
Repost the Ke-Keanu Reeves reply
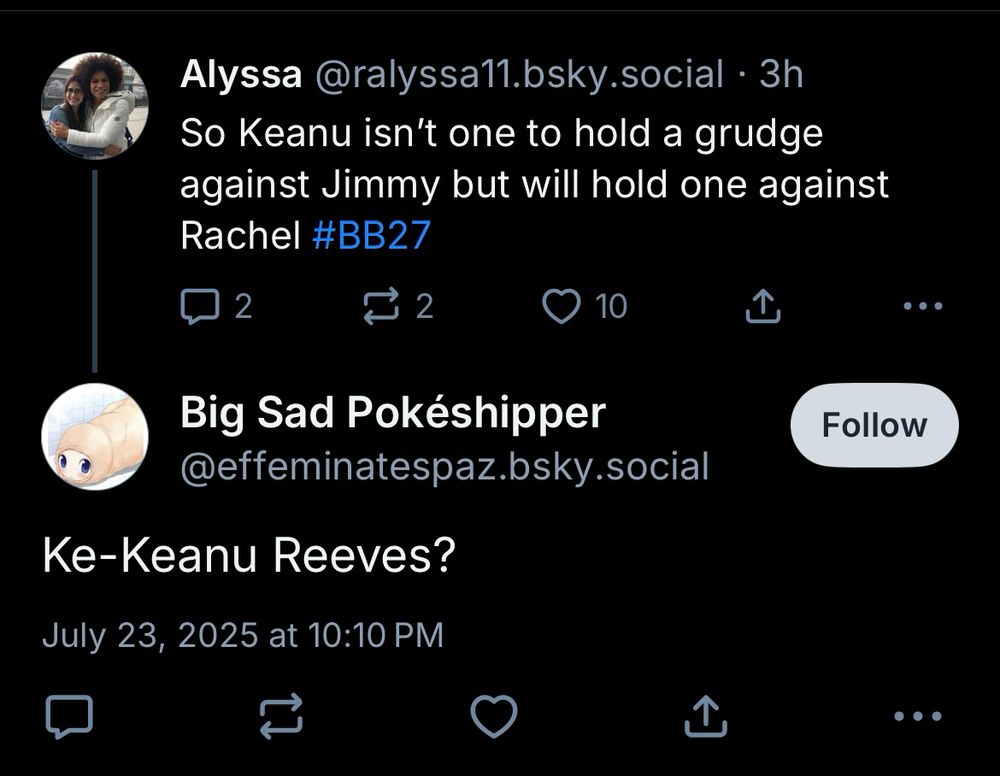pos(281,715)
